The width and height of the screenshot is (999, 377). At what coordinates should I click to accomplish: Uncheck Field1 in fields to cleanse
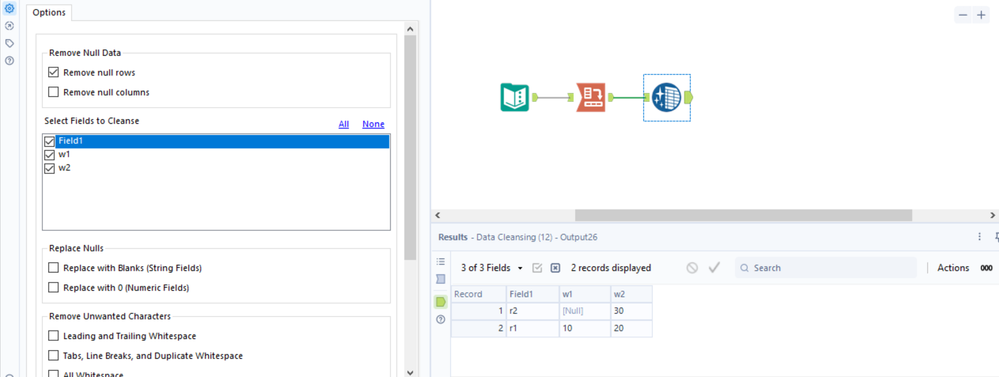click(50, 141)
